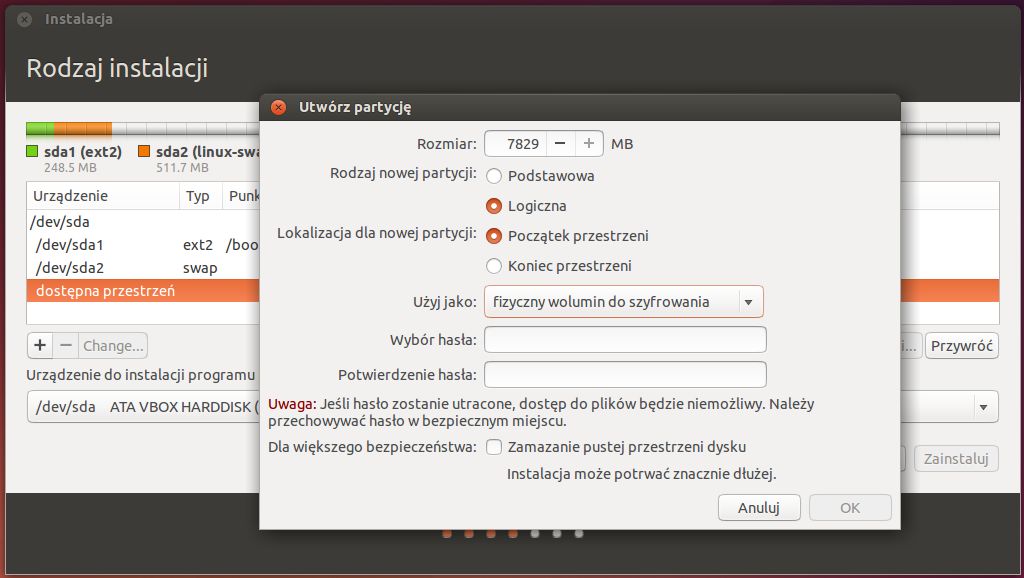This screenshot has width=1024, height=578.
Task: Click the Change... button
Action: pyautogui.click(x=111, y=344)
